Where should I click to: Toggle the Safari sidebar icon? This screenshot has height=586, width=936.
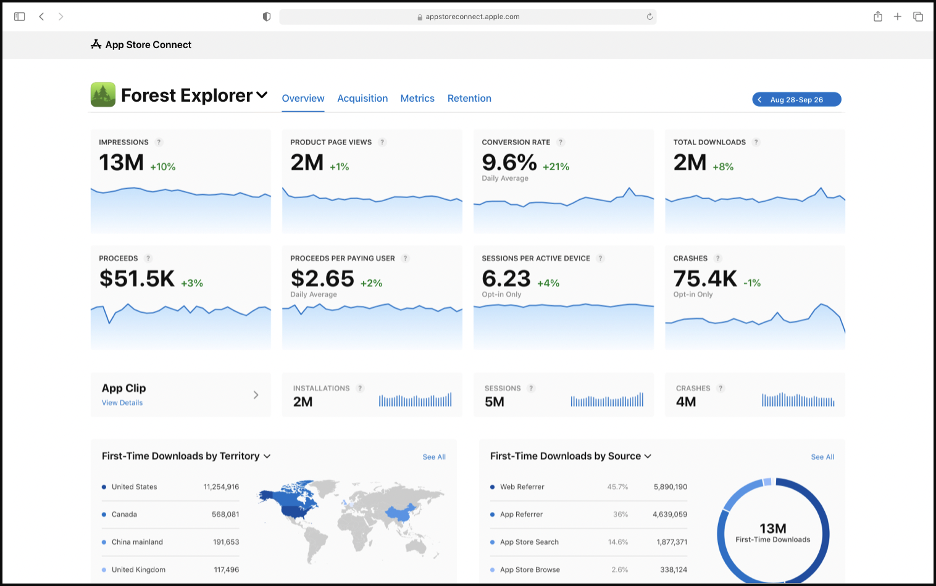pos(19,16)
